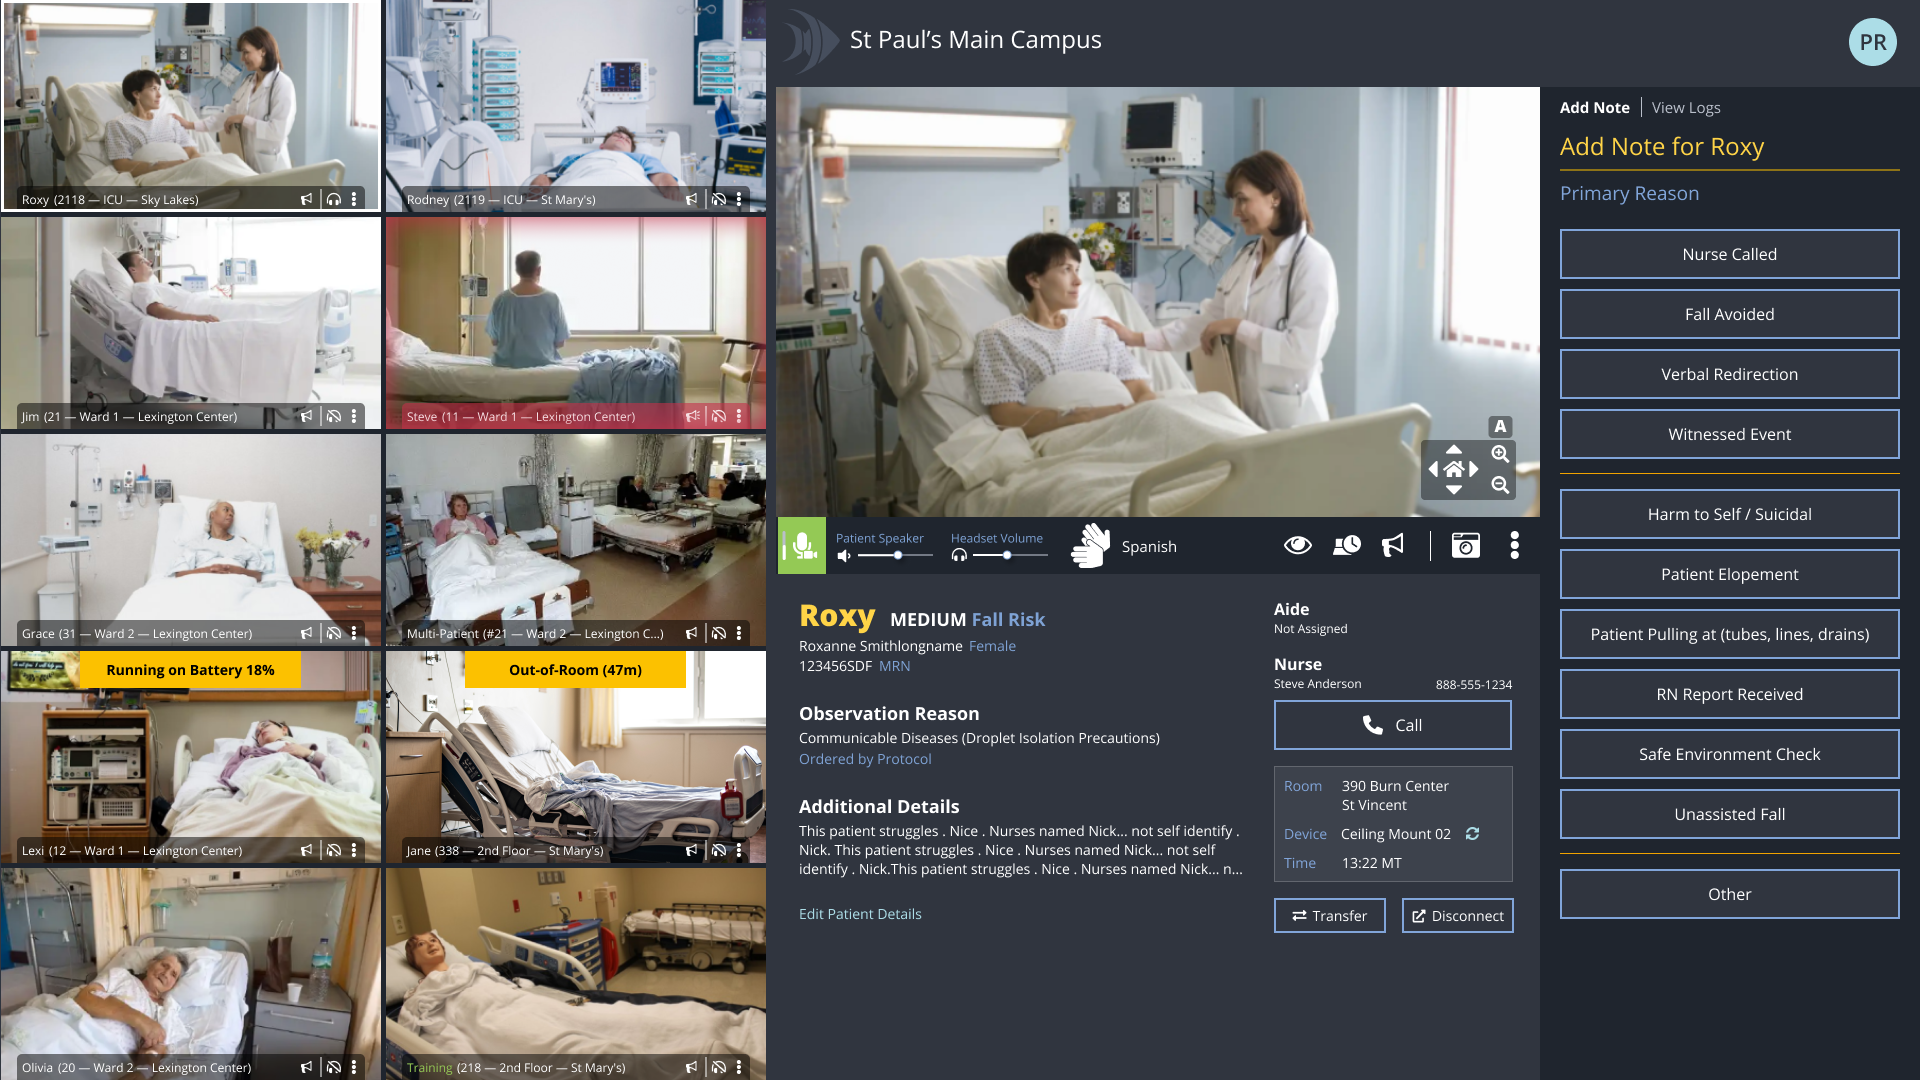Take a snapshot with camera icon
Screen dimensions: 1920x1080
(x=1465, y=545)
